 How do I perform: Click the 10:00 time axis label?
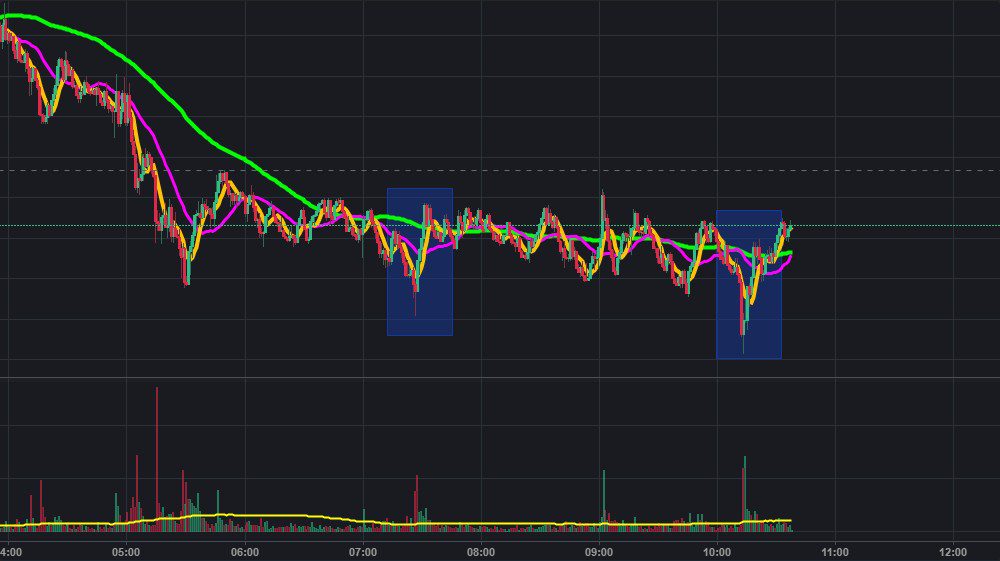coord(716,551)
